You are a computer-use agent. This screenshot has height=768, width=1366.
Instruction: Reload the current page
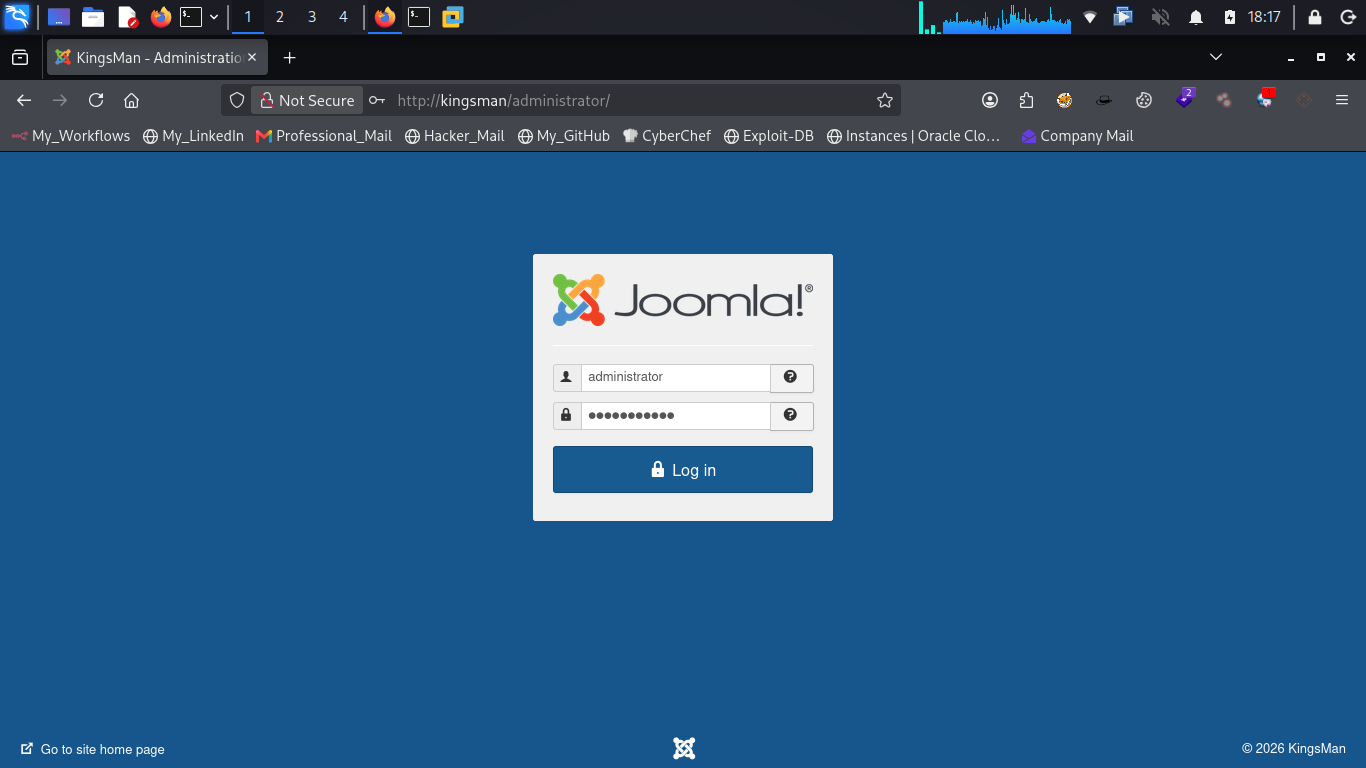pyautogui.click(x=96, y=100)
